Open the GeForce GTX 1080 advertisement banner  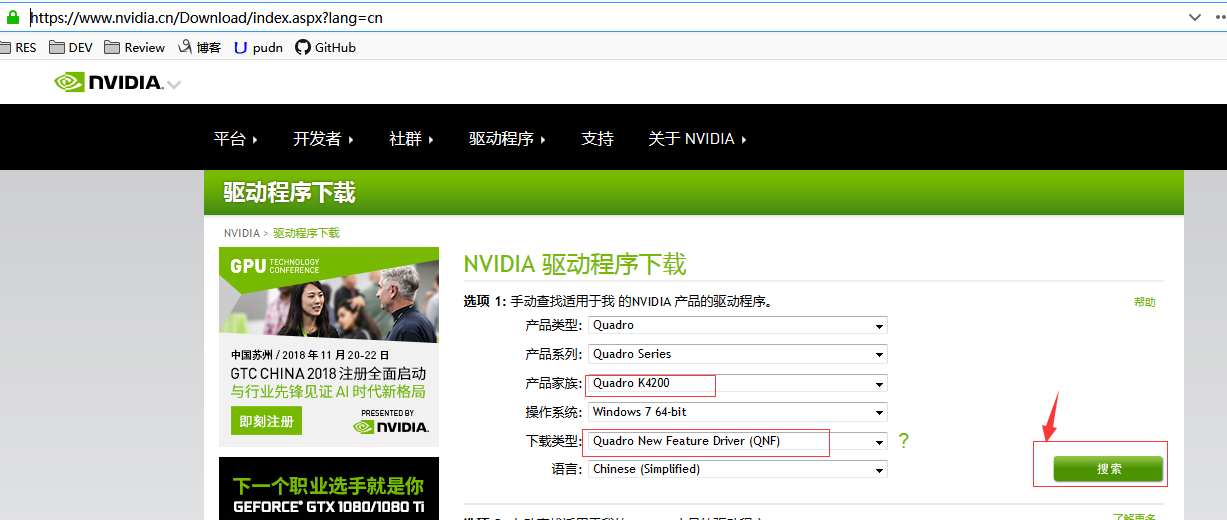coord(329,489)
